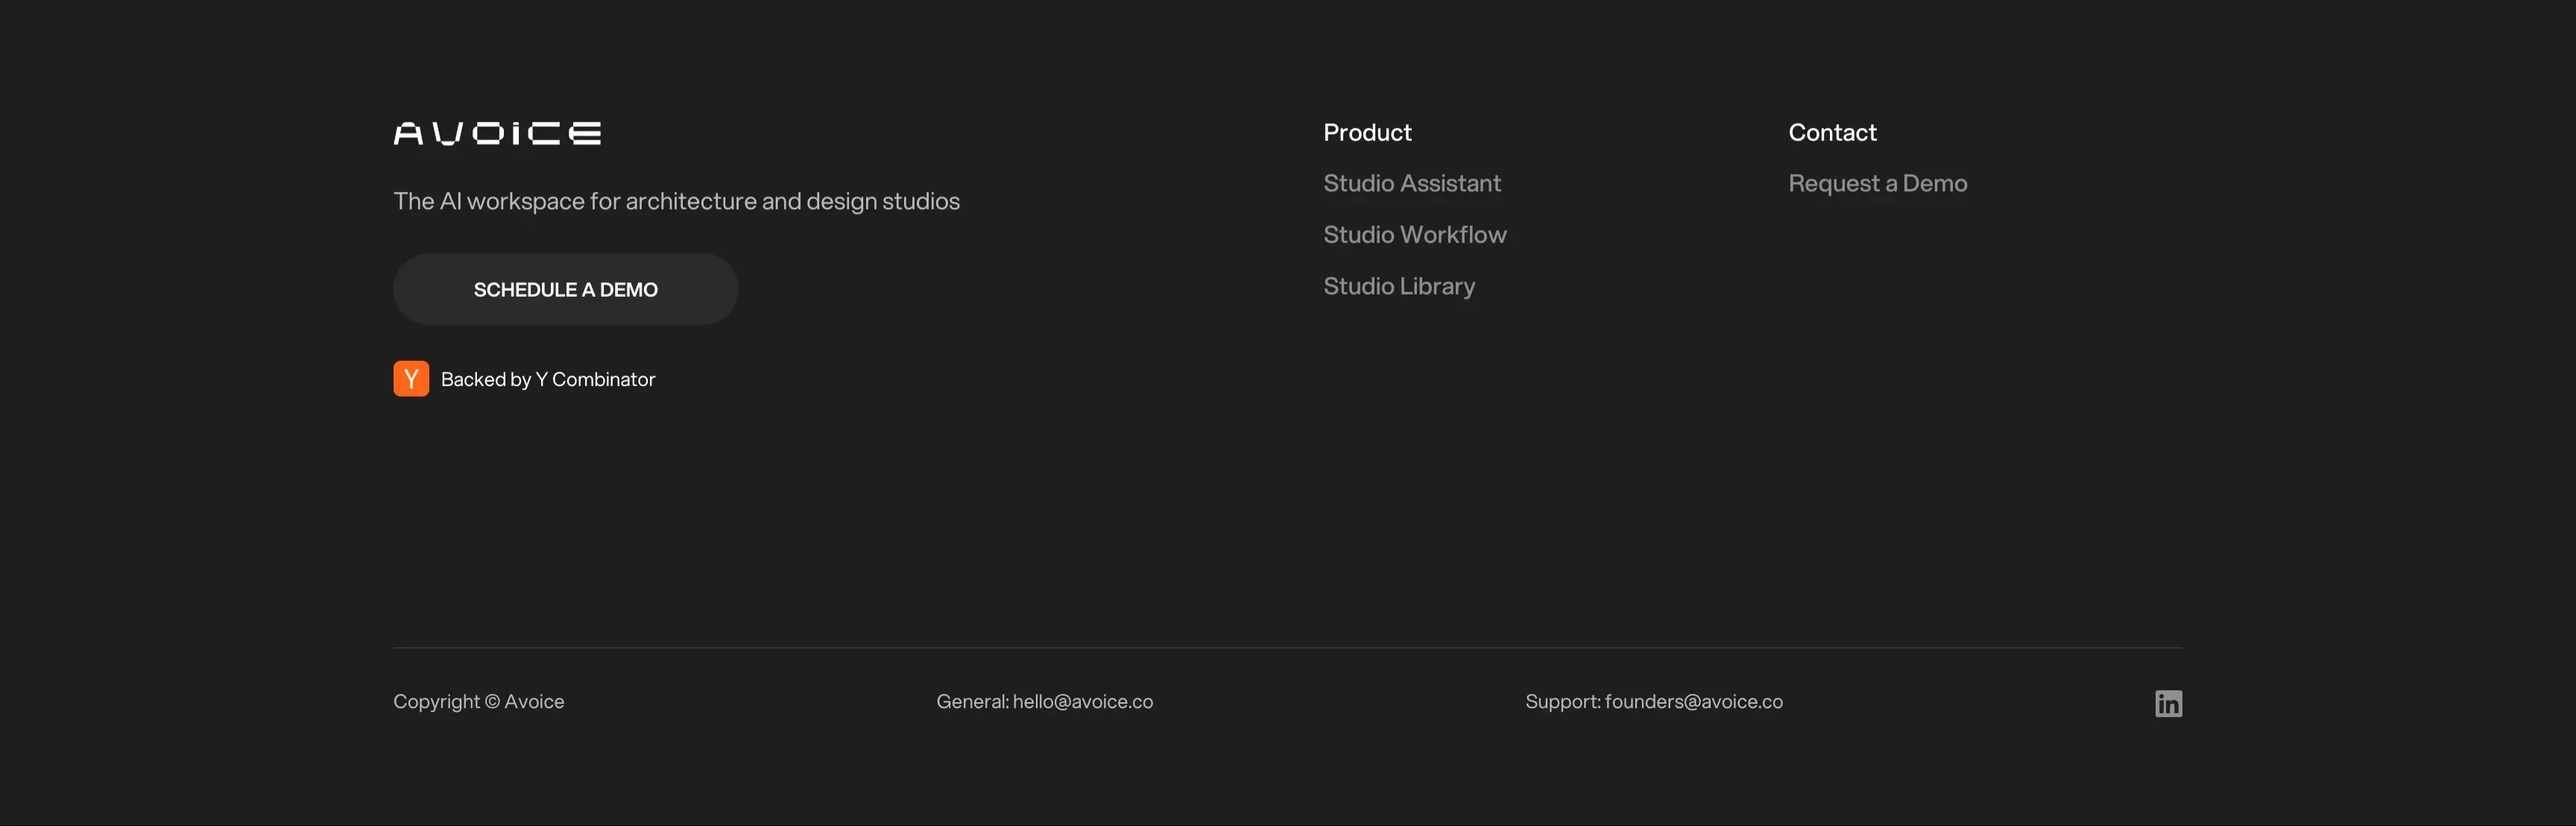Image resolution: width=2576 pixels, height=826 pixels.
Task: Open the Studio Assistant link
Action: (x=1412, y=183)
